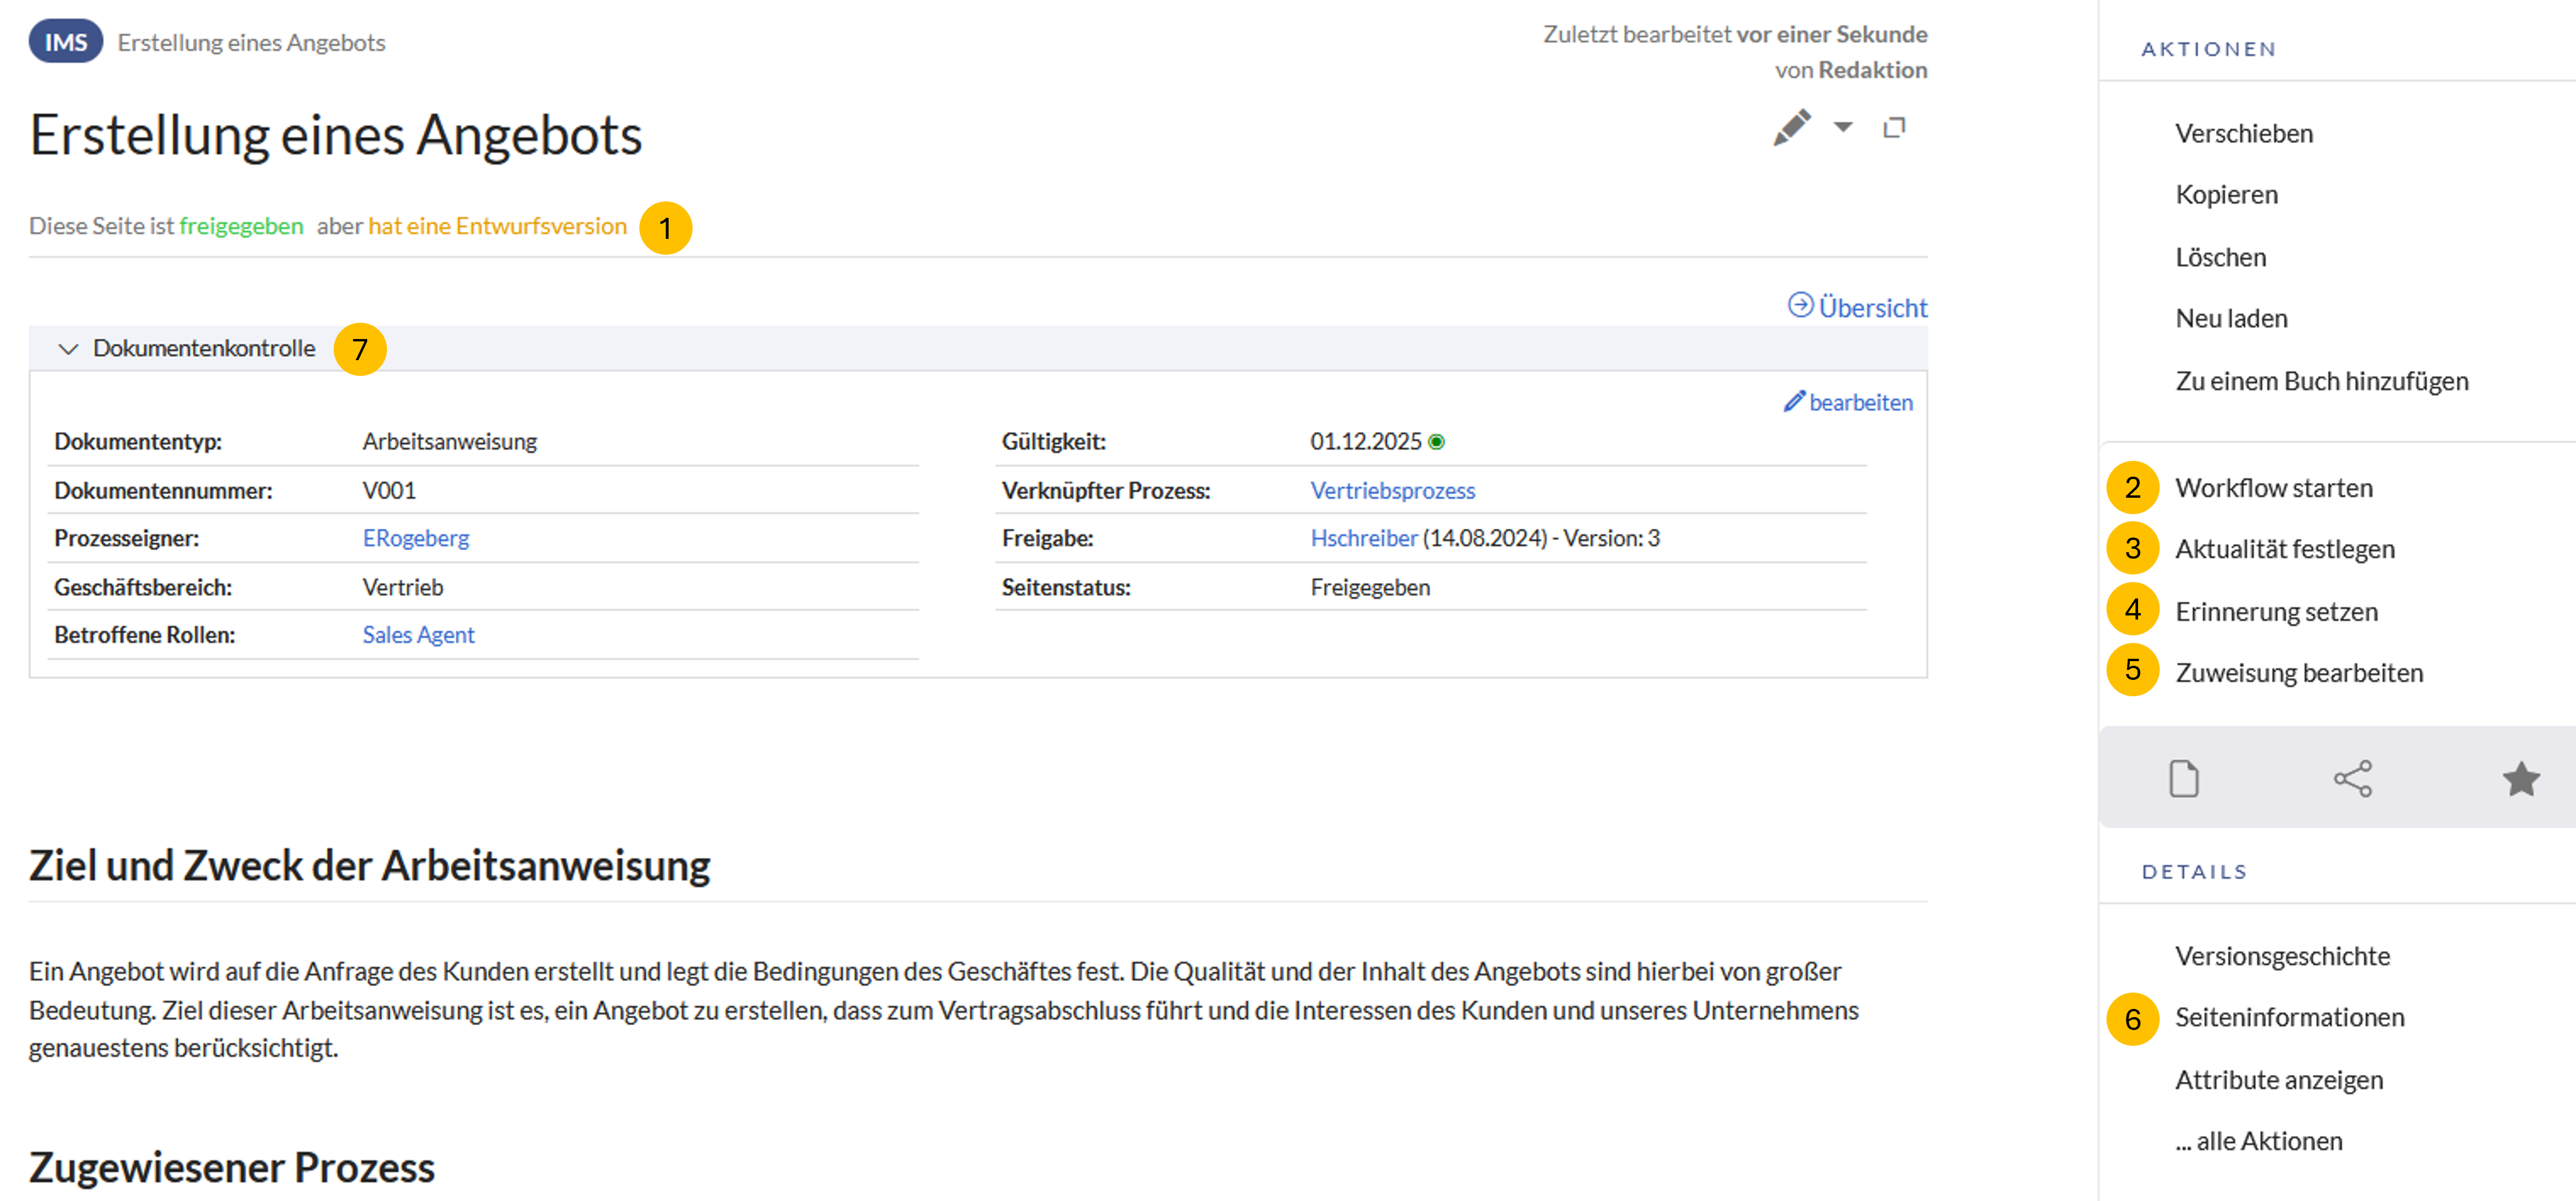
Task: Click the green validity status dot
Action: (x=1436, y=442)
